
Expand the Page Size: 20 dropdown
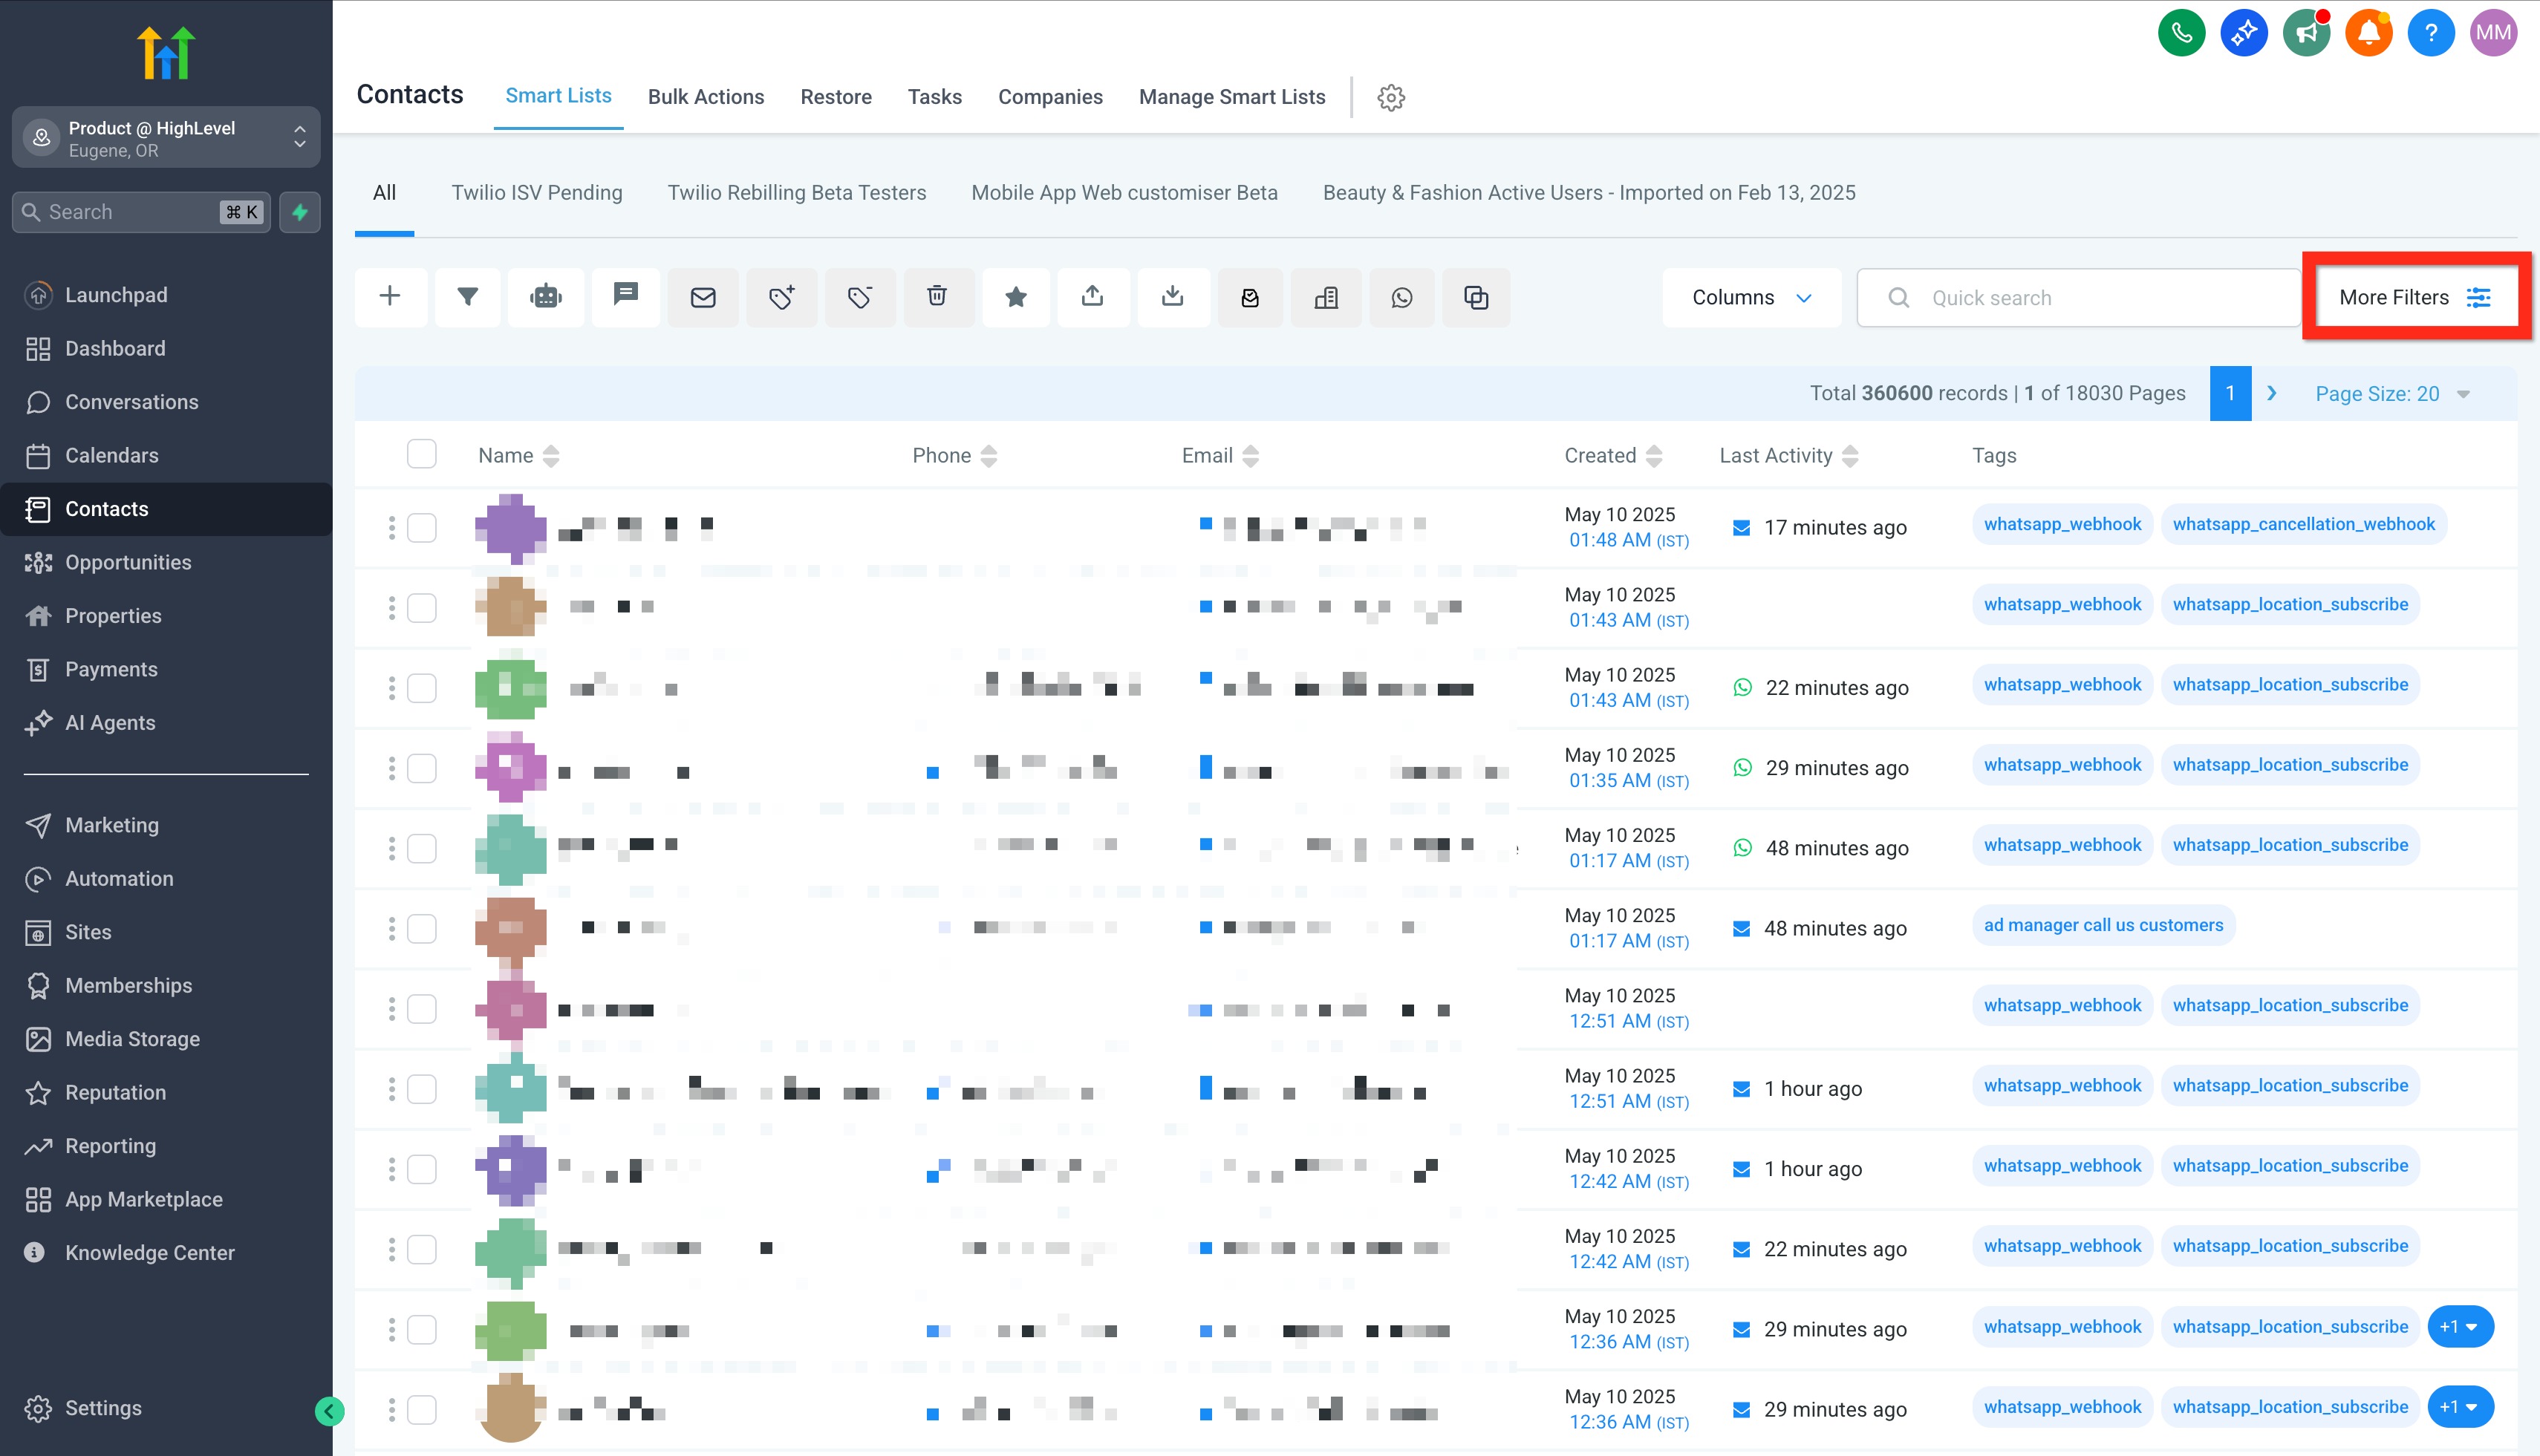(2392, 394)
